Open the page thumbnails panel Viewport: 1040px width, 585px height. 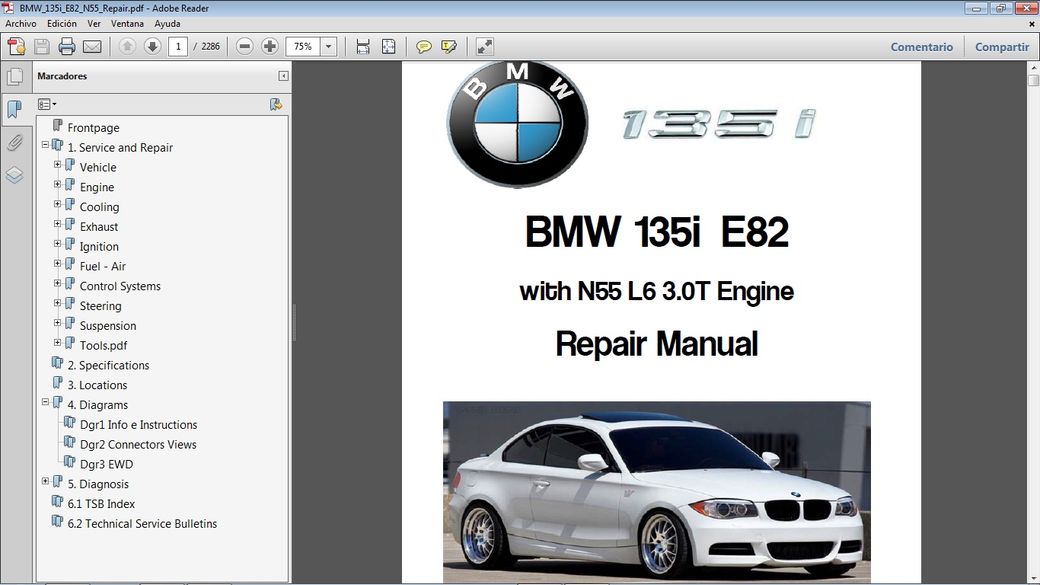[14, 77]
